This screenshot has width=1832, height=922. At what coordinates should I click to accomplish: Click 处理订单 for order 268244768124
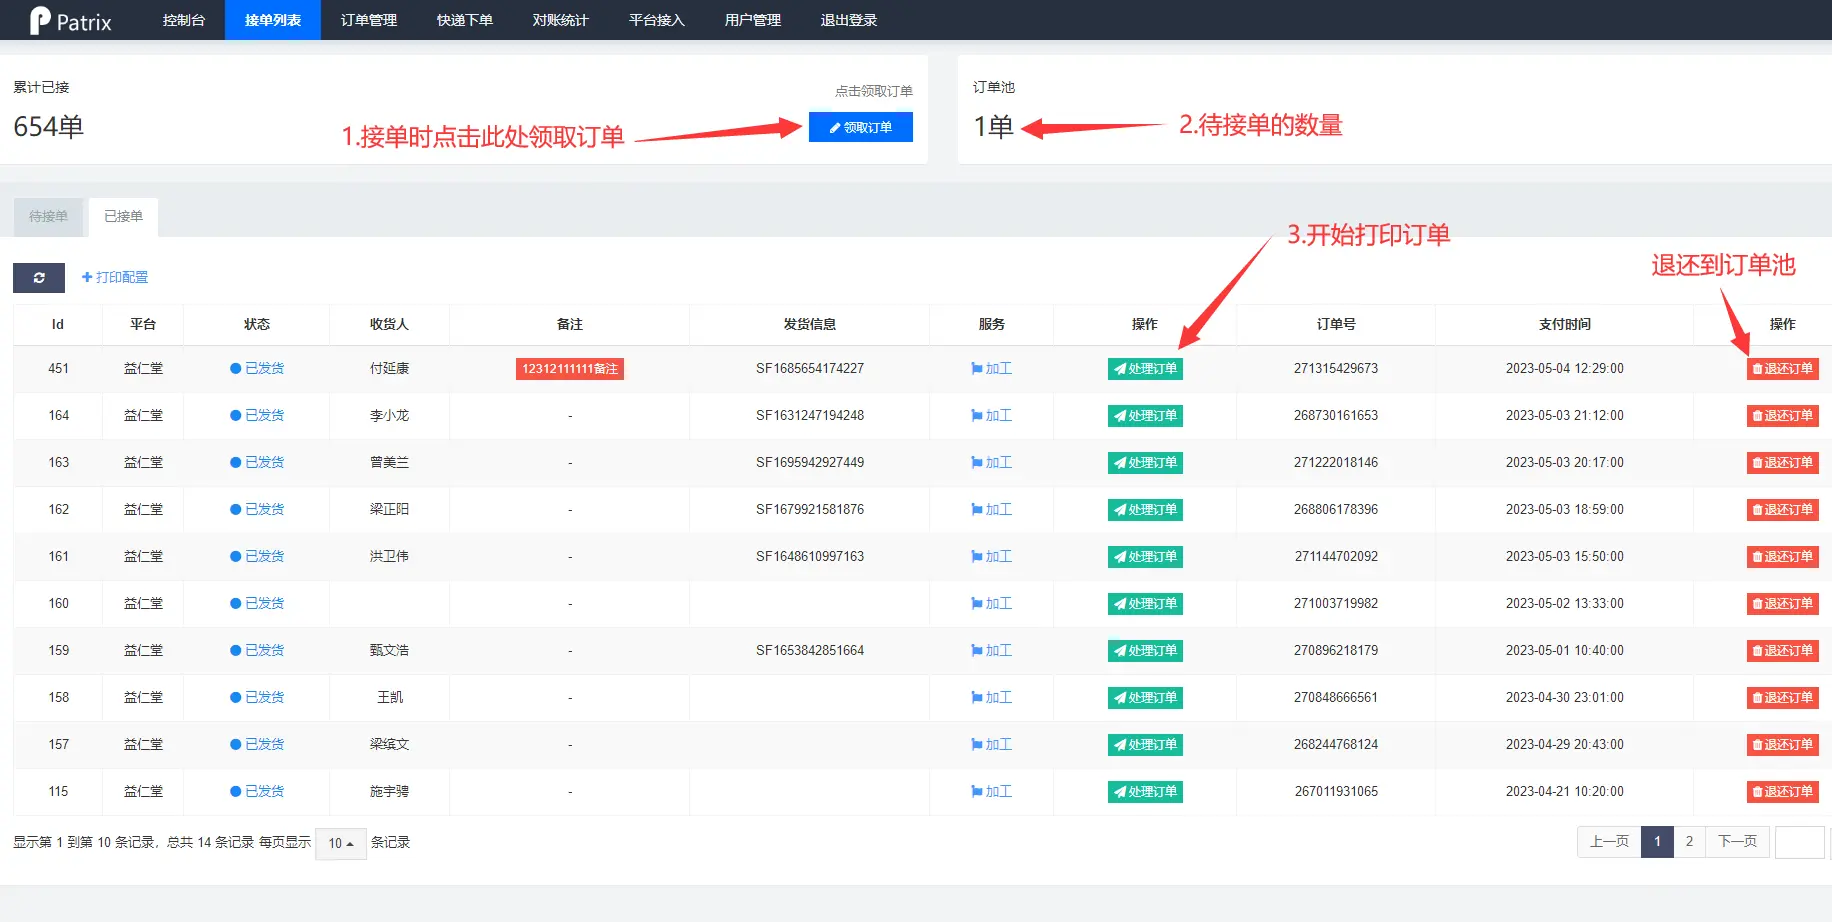(x=1145, y=745)
